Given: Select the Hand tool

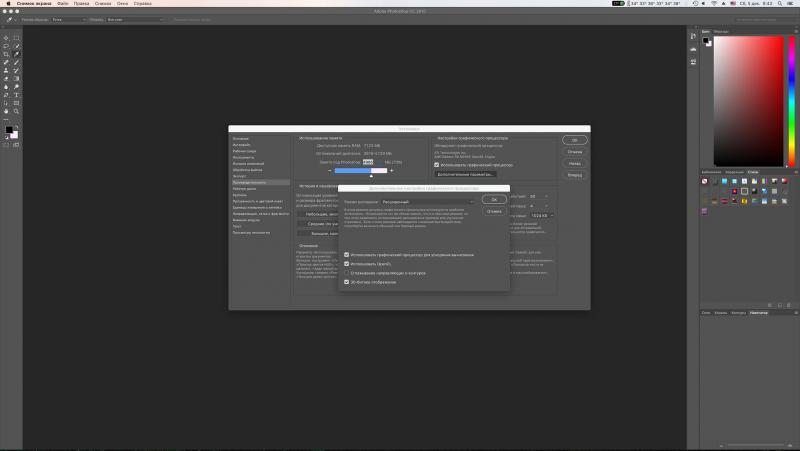Looking at the screenshot, I should [x=6, y=111].
